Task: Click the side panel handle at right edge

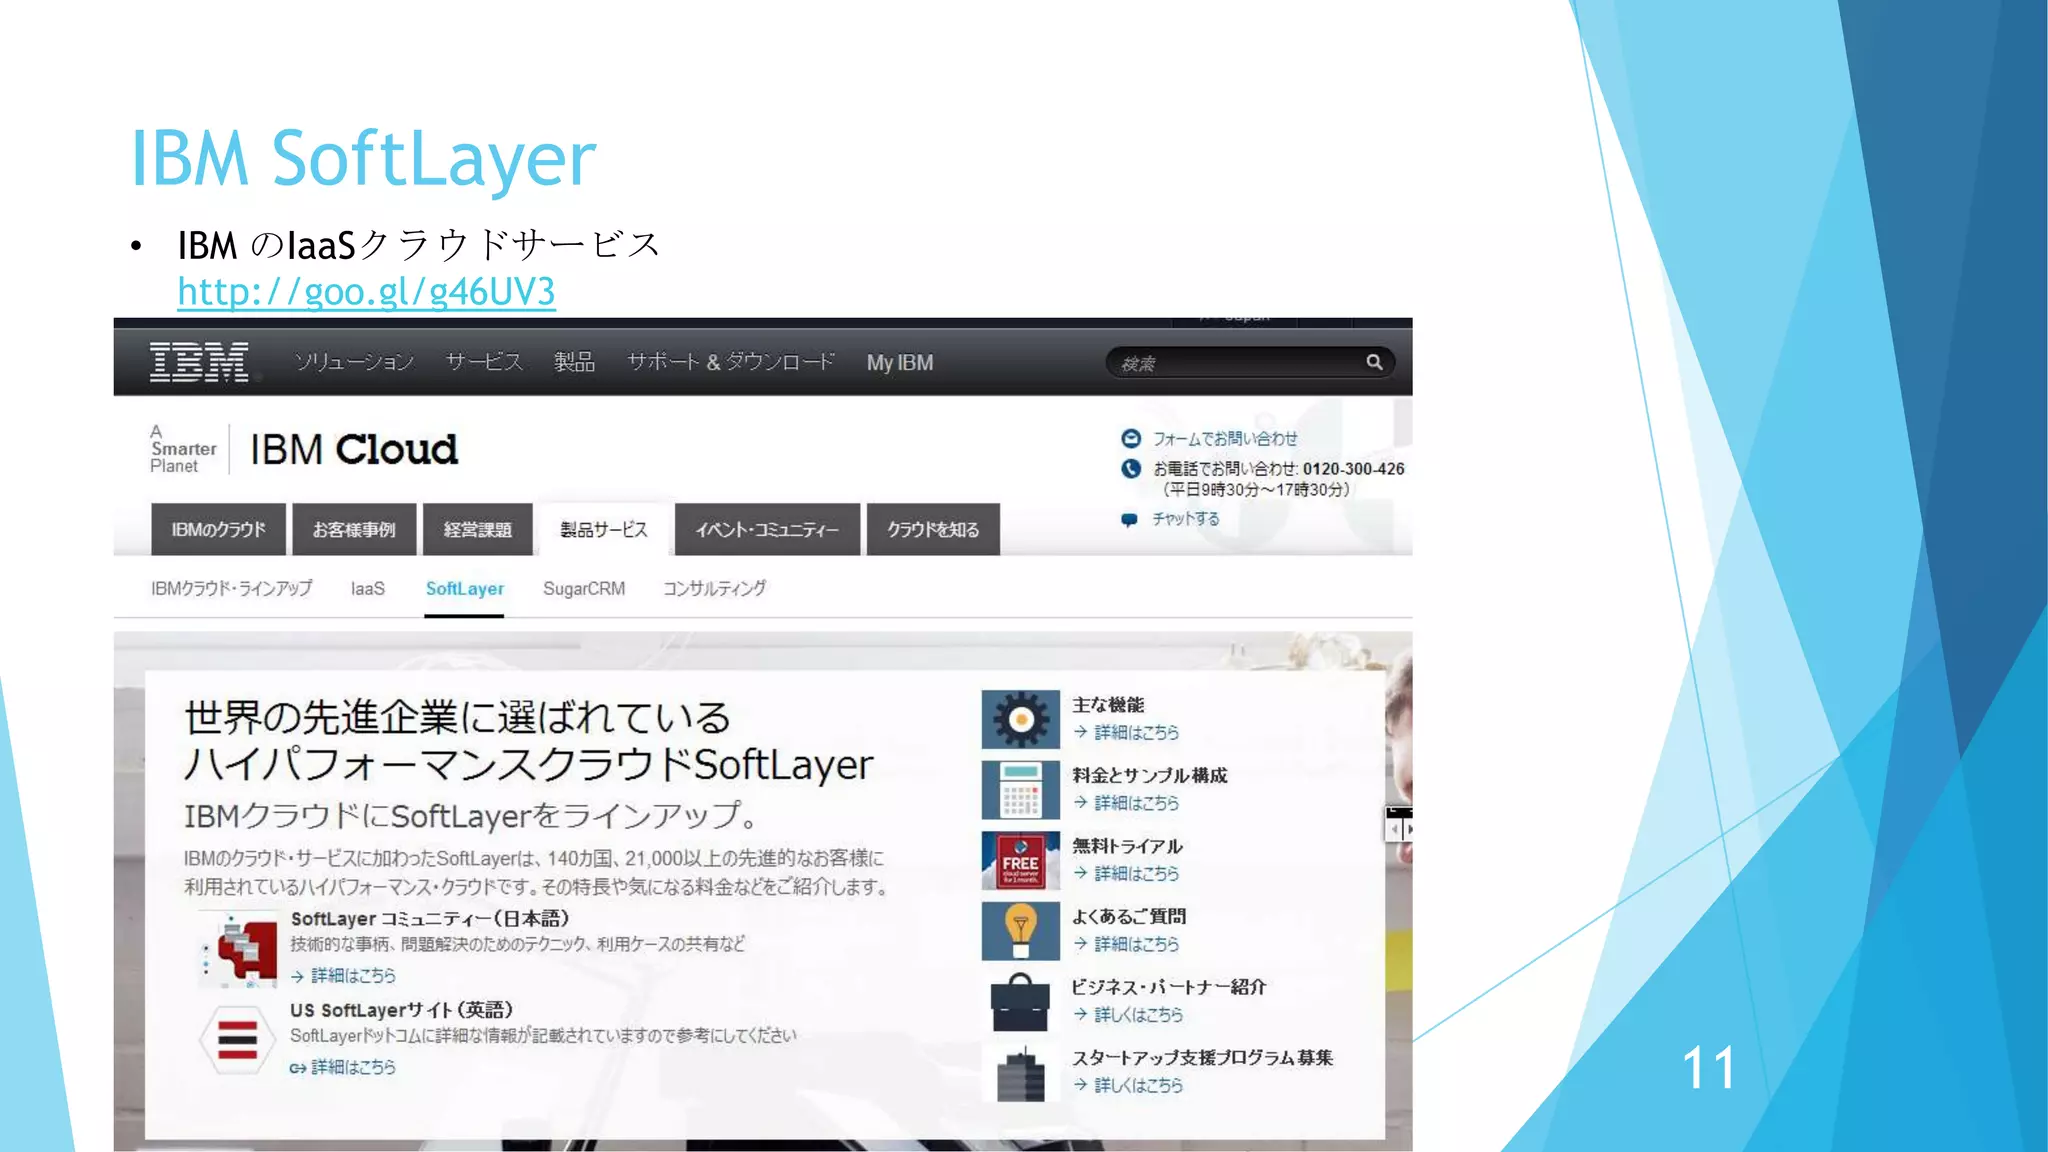Action: pyautogui.click(x=1399, y=824)
